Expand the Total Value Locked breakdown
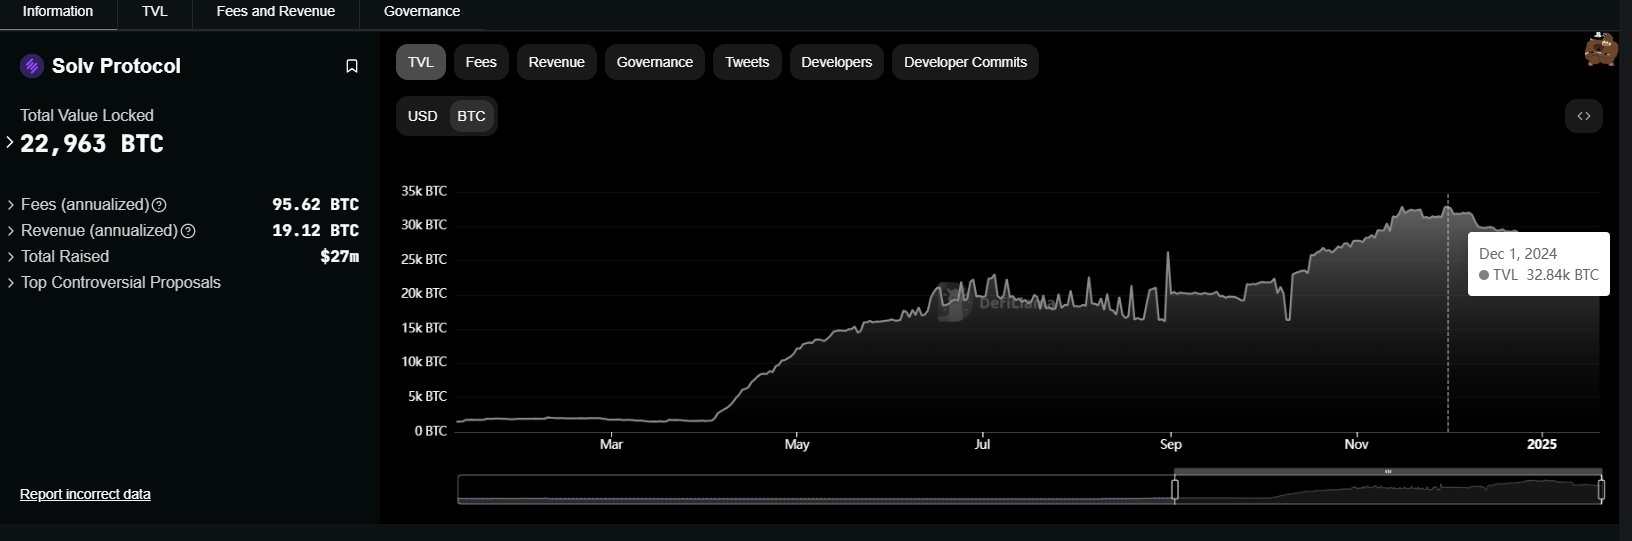The image size is (1632, 541). (10, 143)
